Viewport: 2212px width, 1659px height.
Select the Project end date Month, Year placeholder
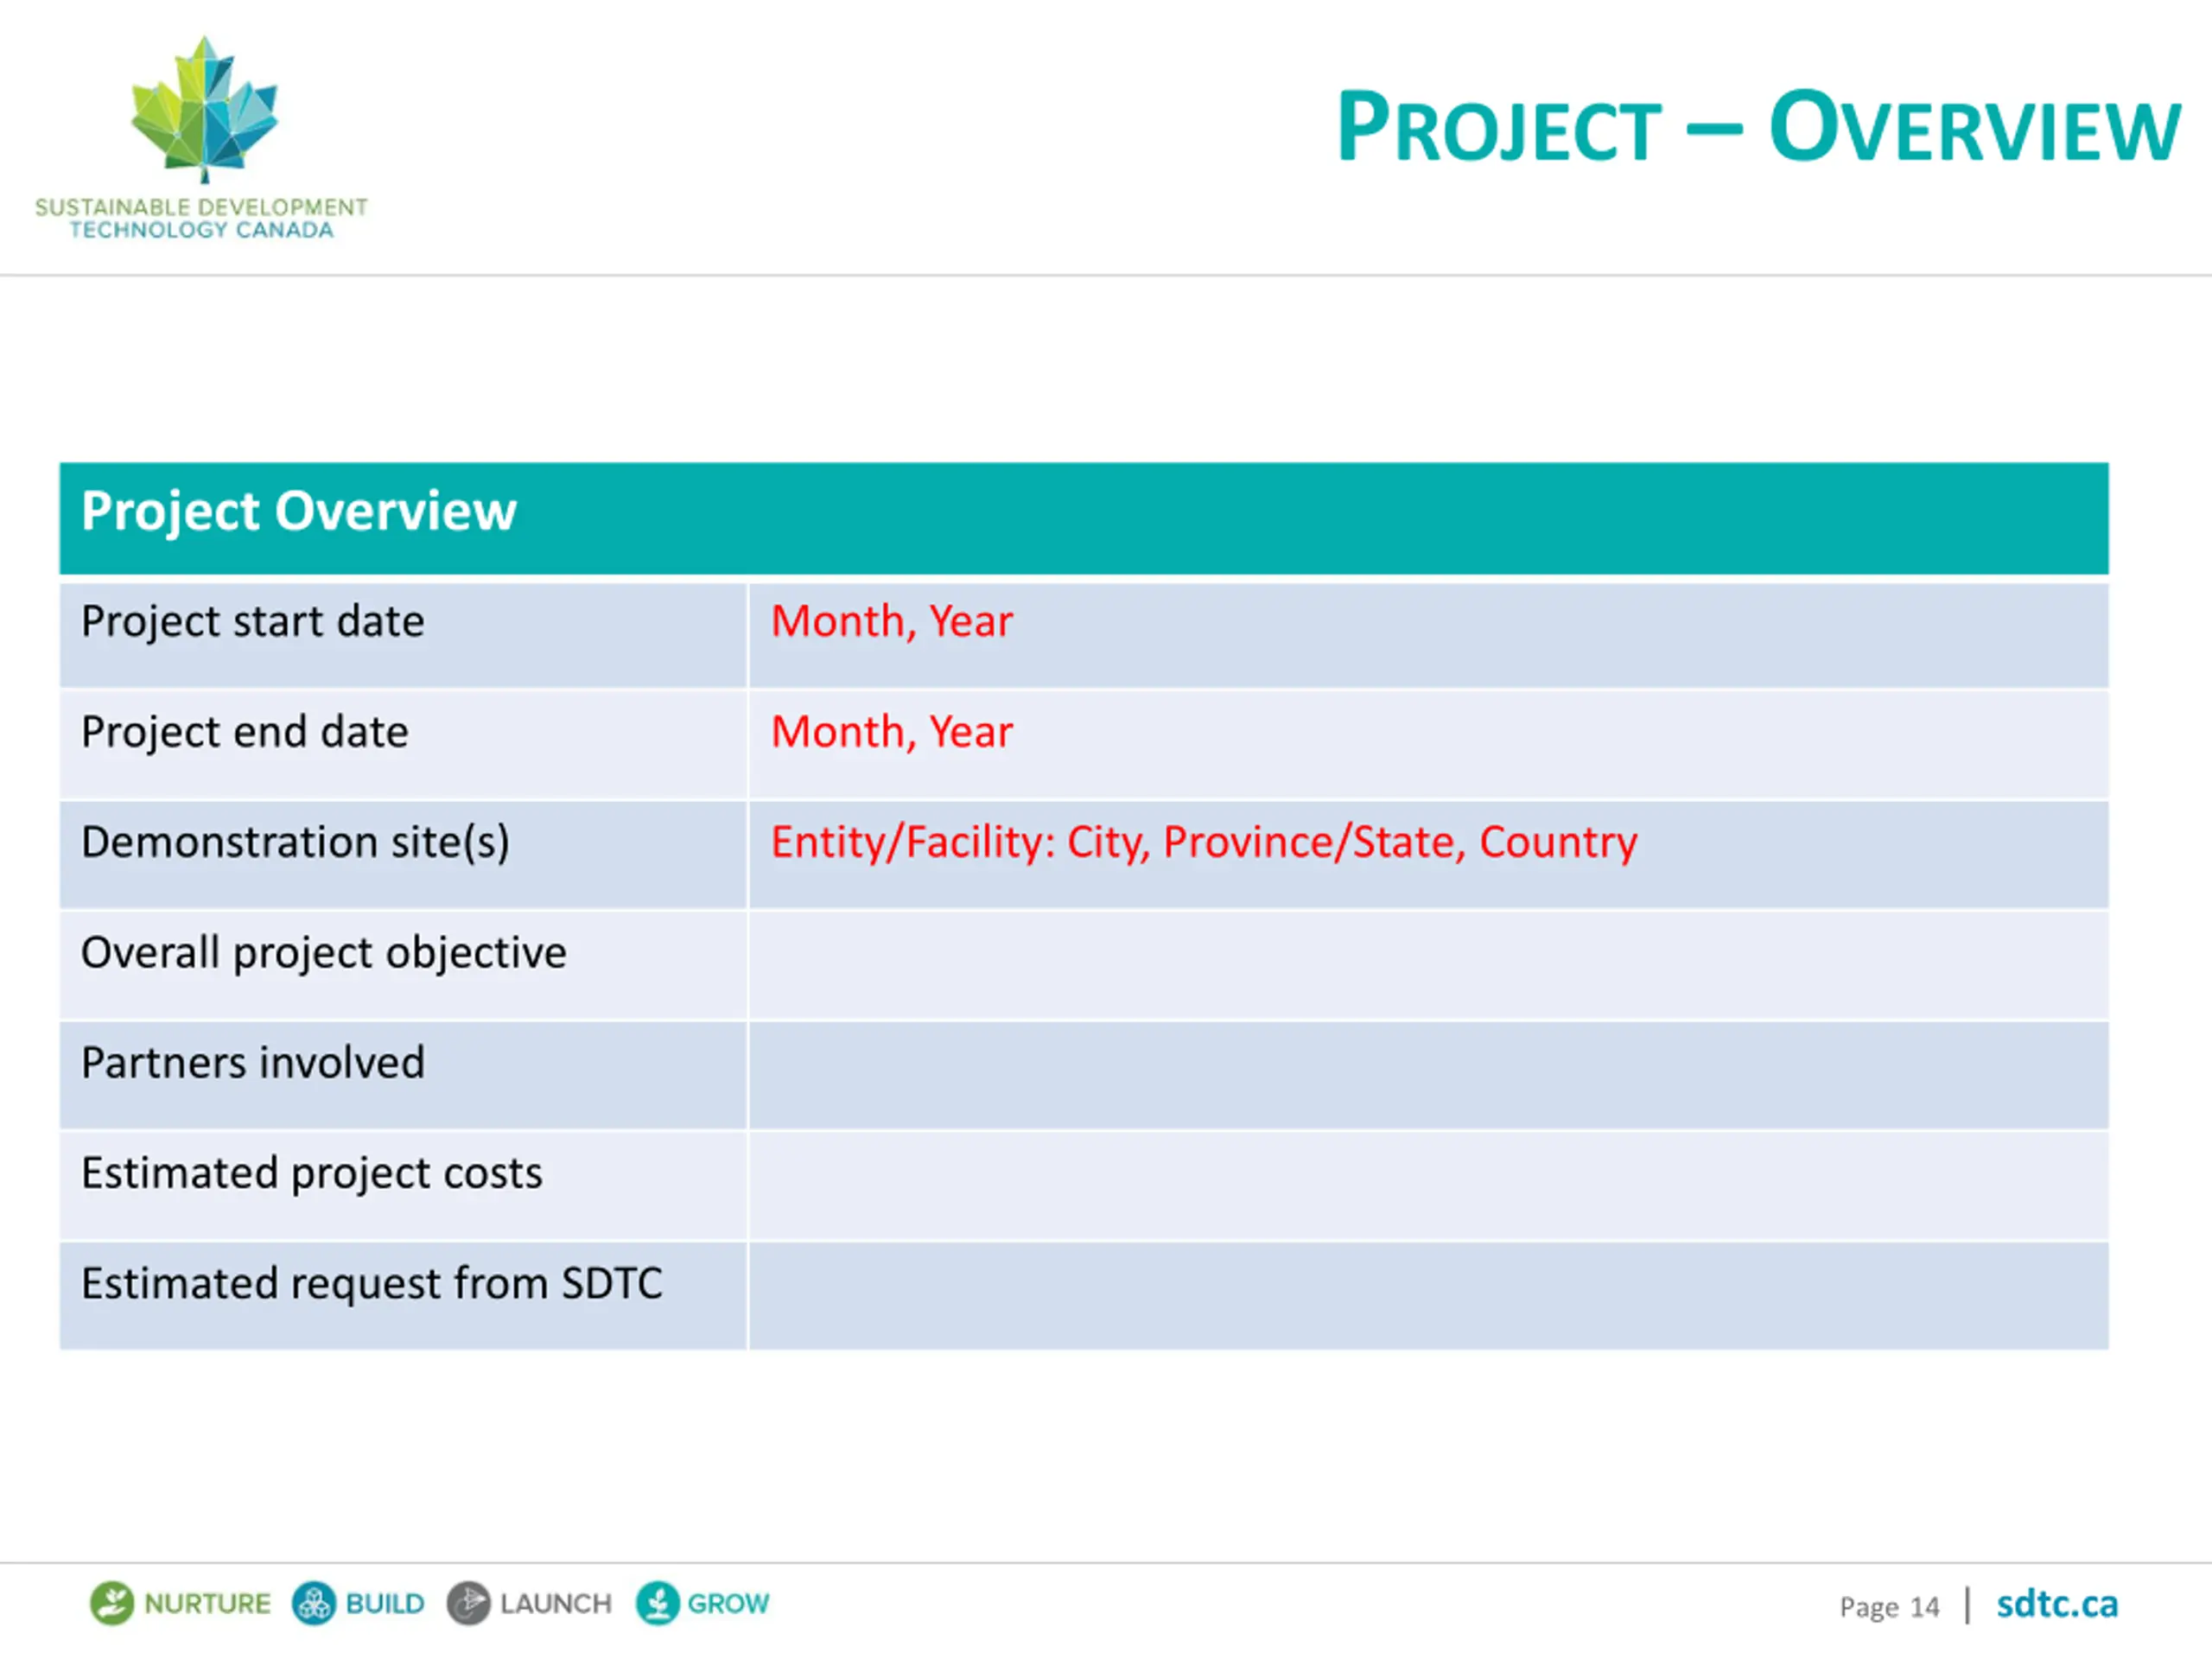point(891,732)
